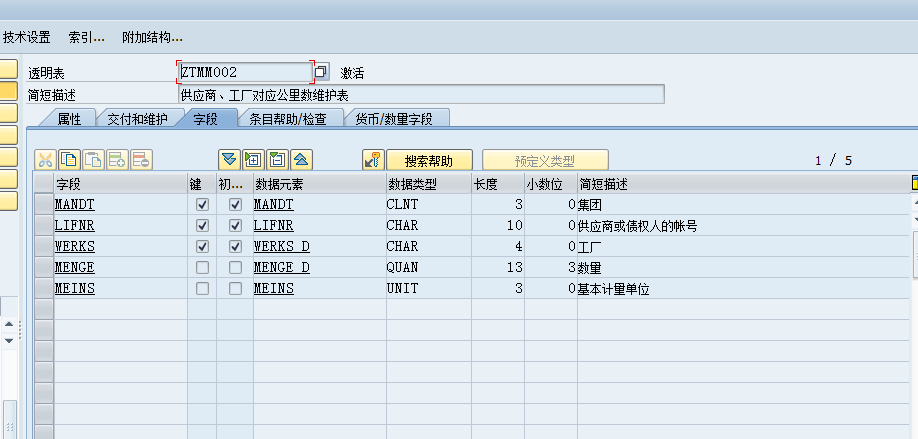Viewport: 918px width, 439px height.
Task: Switch to 条目帮助/检查 tab
Action: (x=288, y=119)
